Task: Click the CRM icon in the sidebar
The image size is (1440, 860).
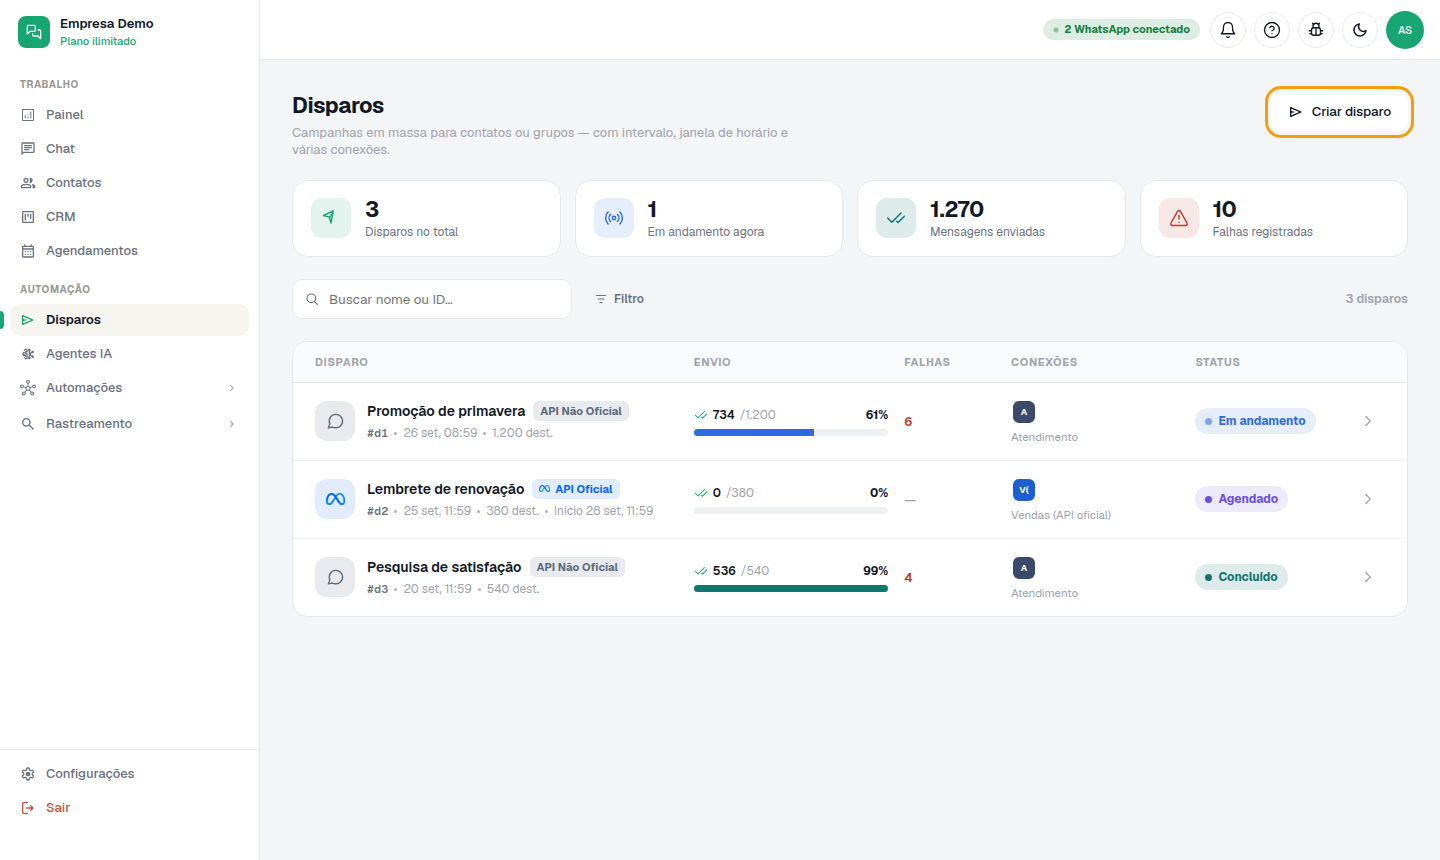Action: [28, 217]
